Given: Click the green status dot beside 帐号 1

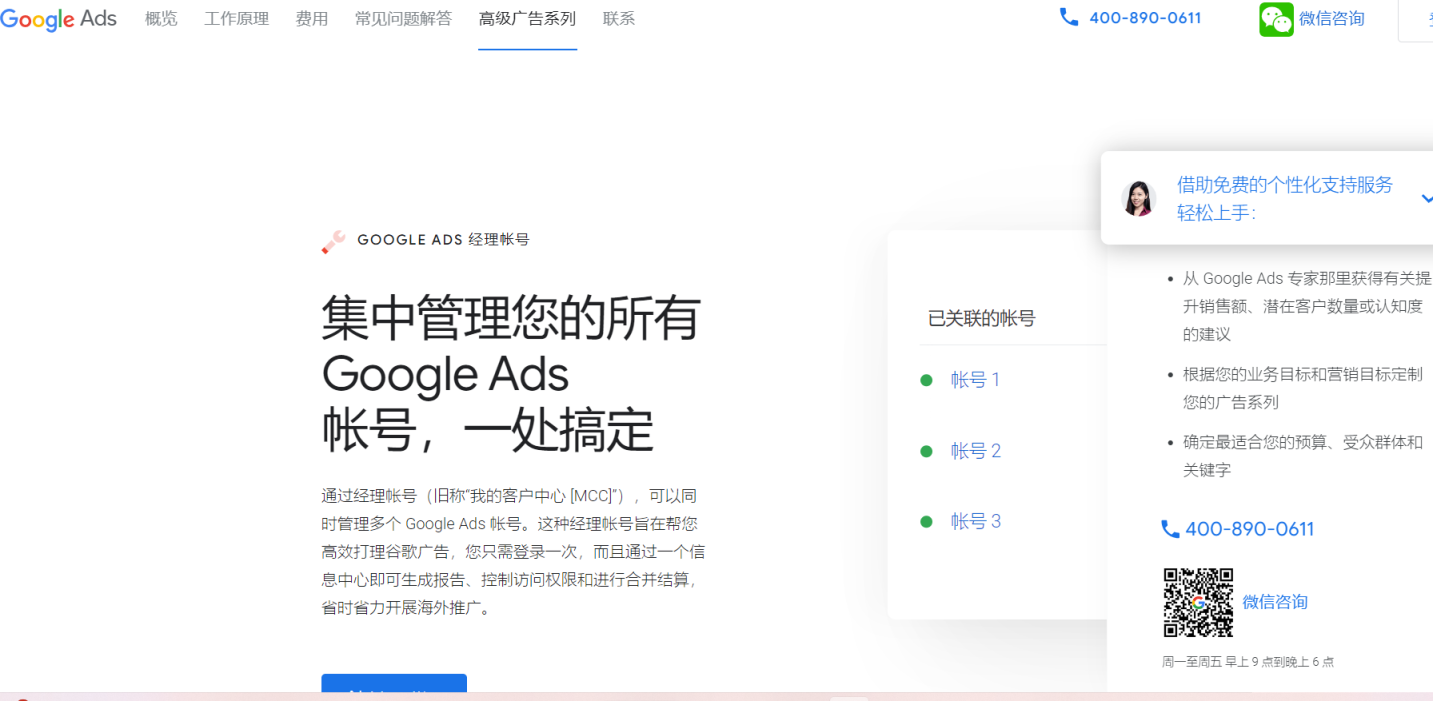Looking at the screenshot, I should tap(925, 380).
